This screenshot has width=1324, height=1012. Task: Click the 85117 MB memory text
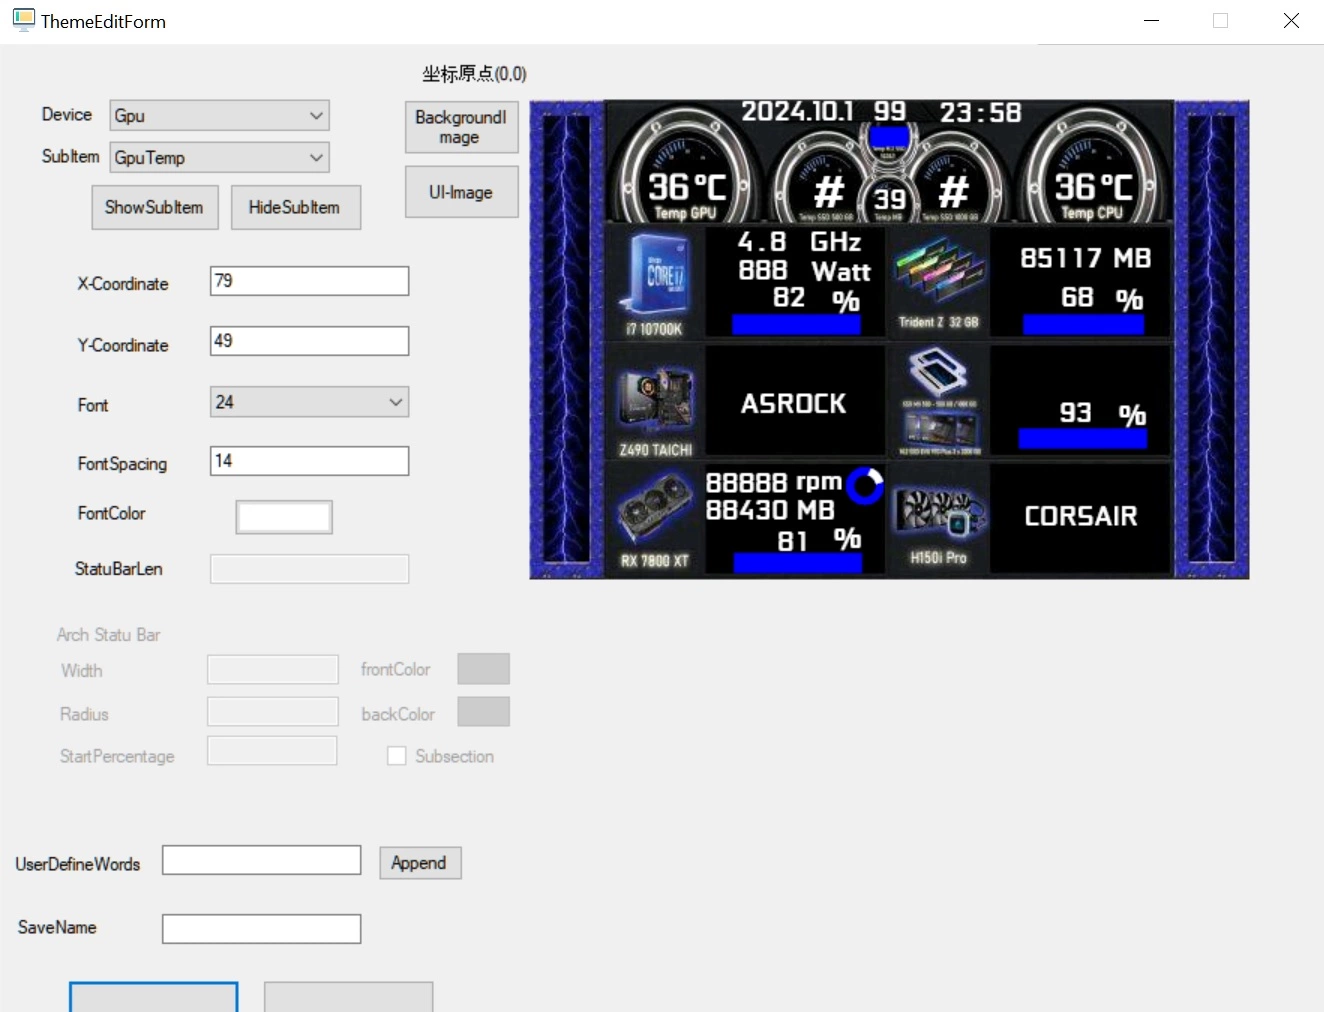[x=1085, y=259]
